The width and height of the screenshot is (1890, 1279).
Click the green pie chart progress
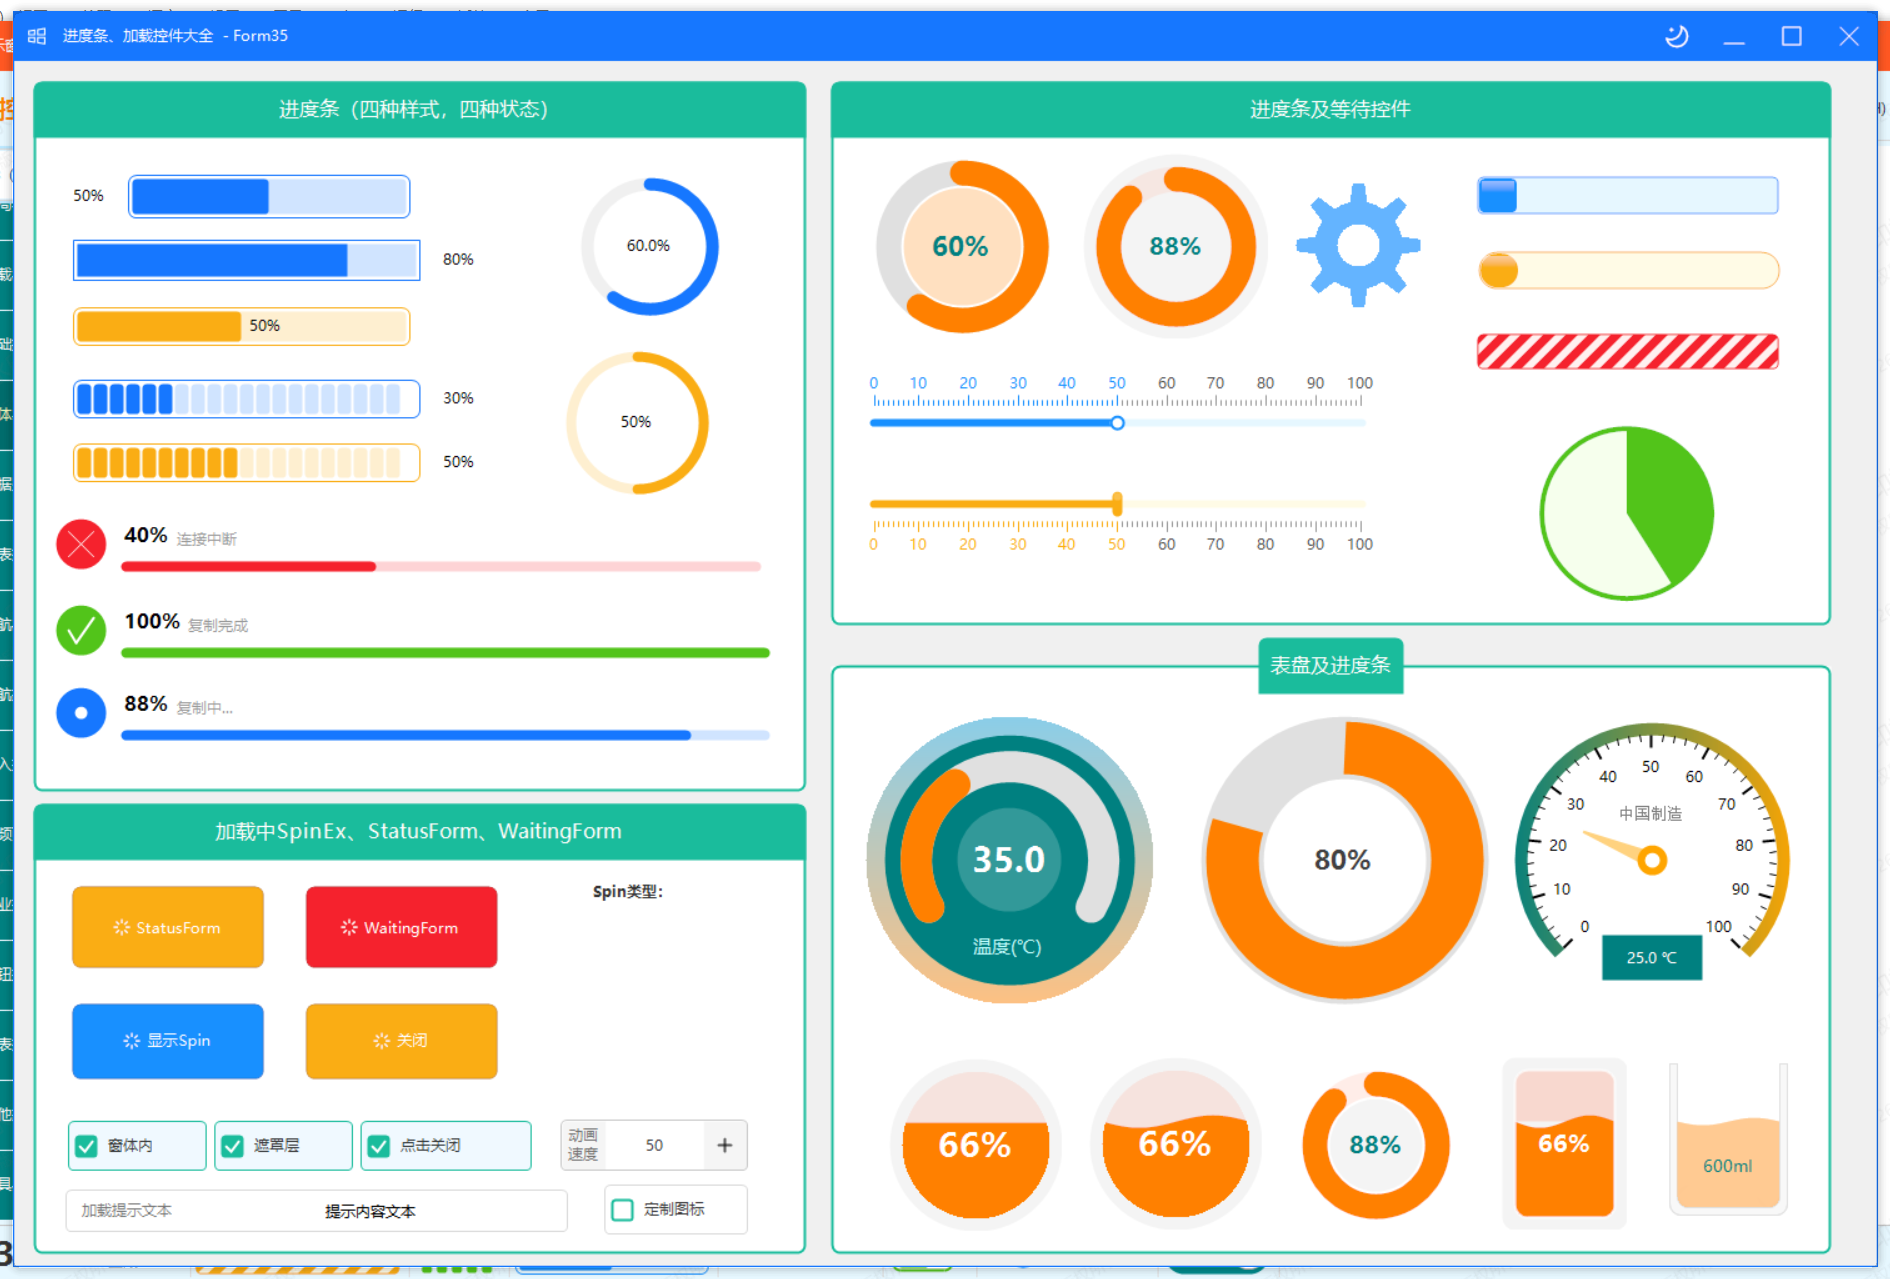1627,513
